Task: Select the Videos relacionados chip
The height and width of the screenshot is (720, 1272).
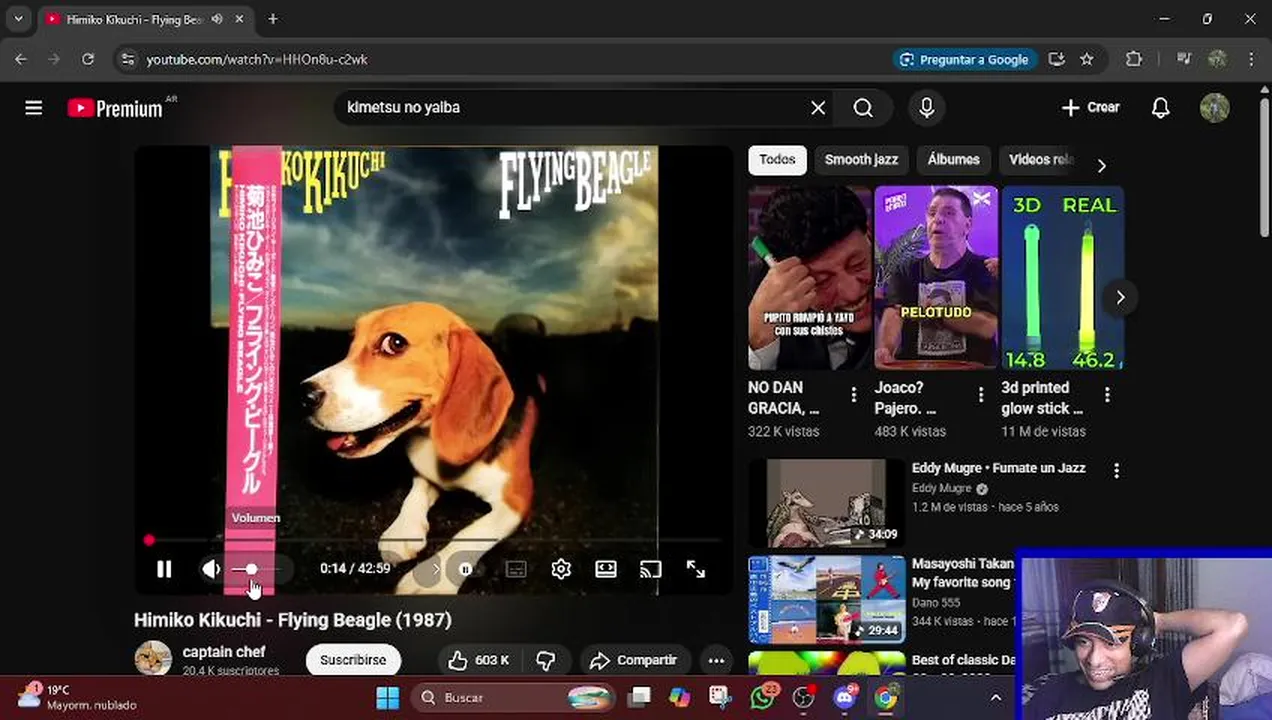Action: tap(1040, 160)
